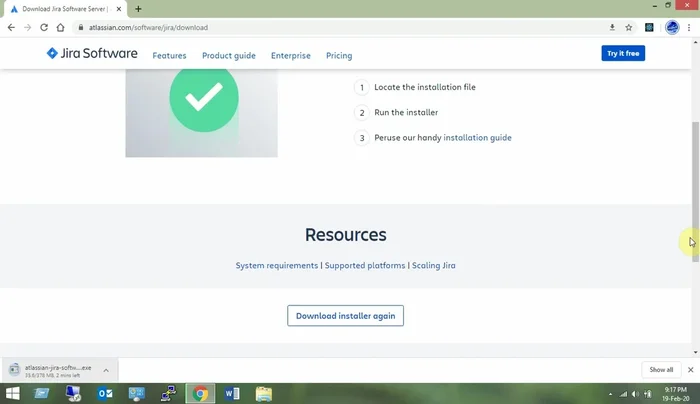Click the network signal tray icon

click(623, 394)
